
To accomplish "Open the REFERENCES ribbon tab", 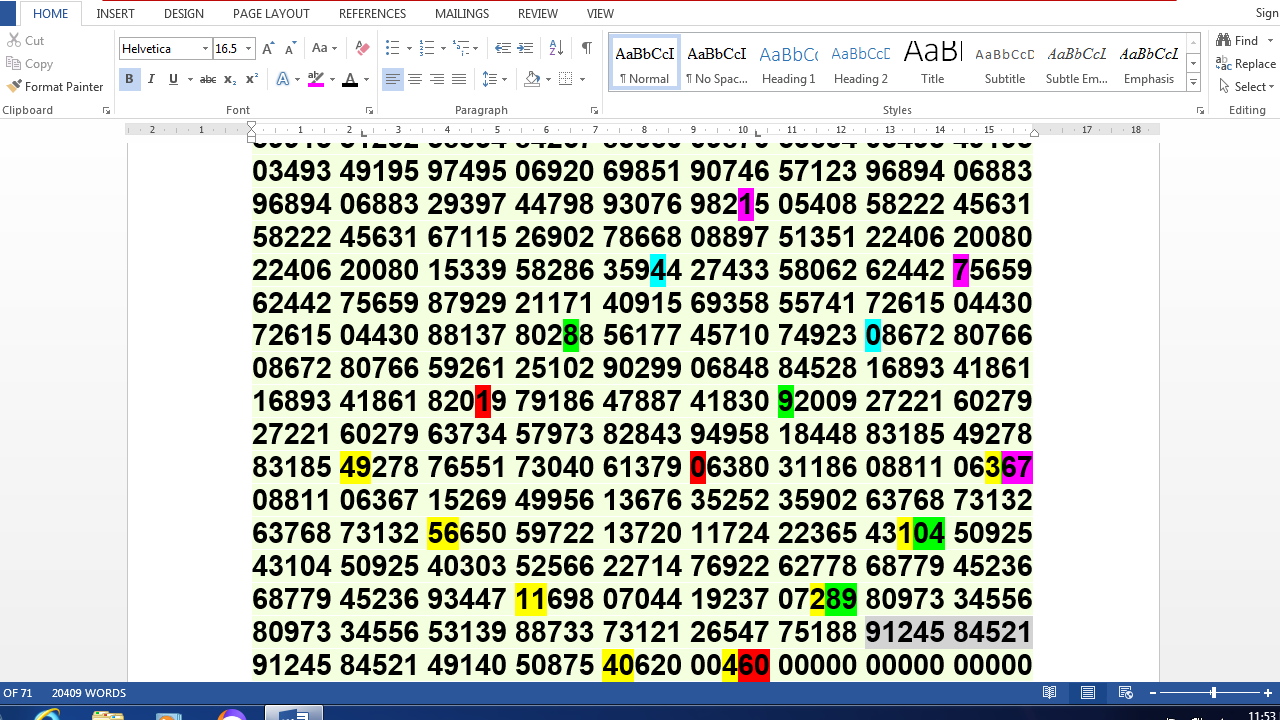I will tap(372, 14).
